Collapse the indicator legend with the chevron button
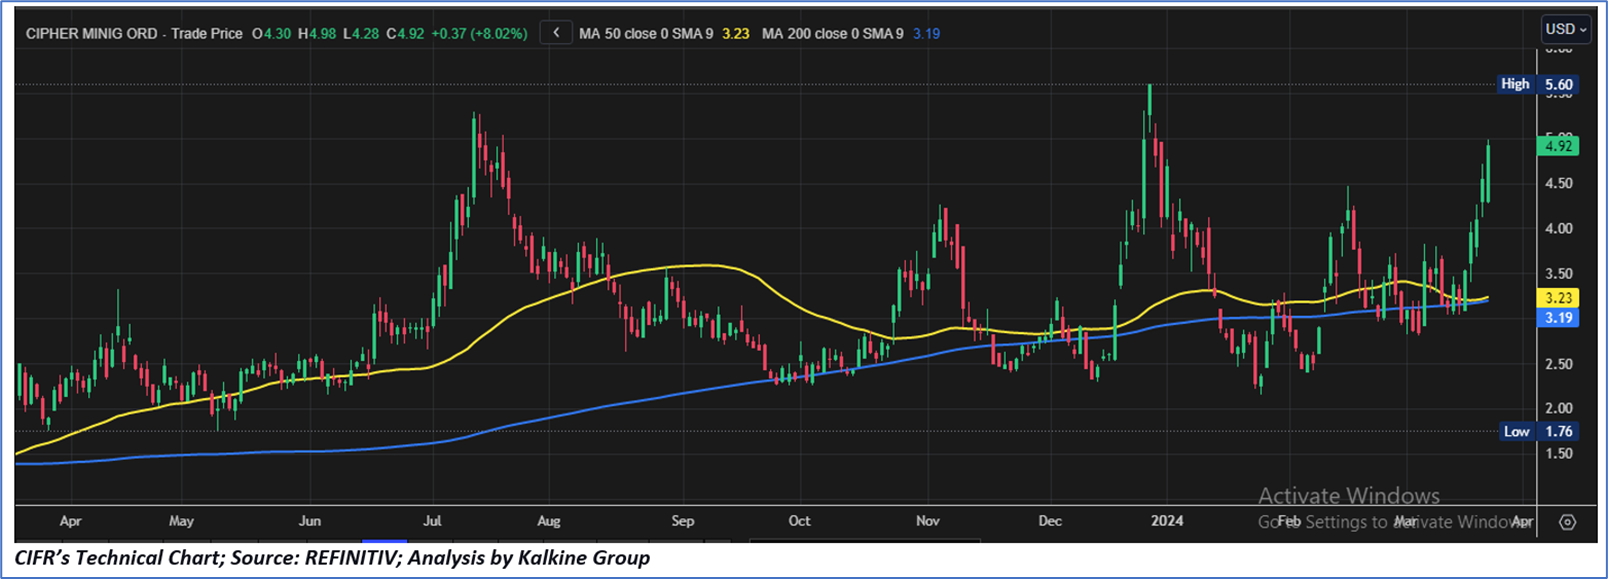This screenshot has width=1608, height=579. pyautogui.click(x=556, y=33)
